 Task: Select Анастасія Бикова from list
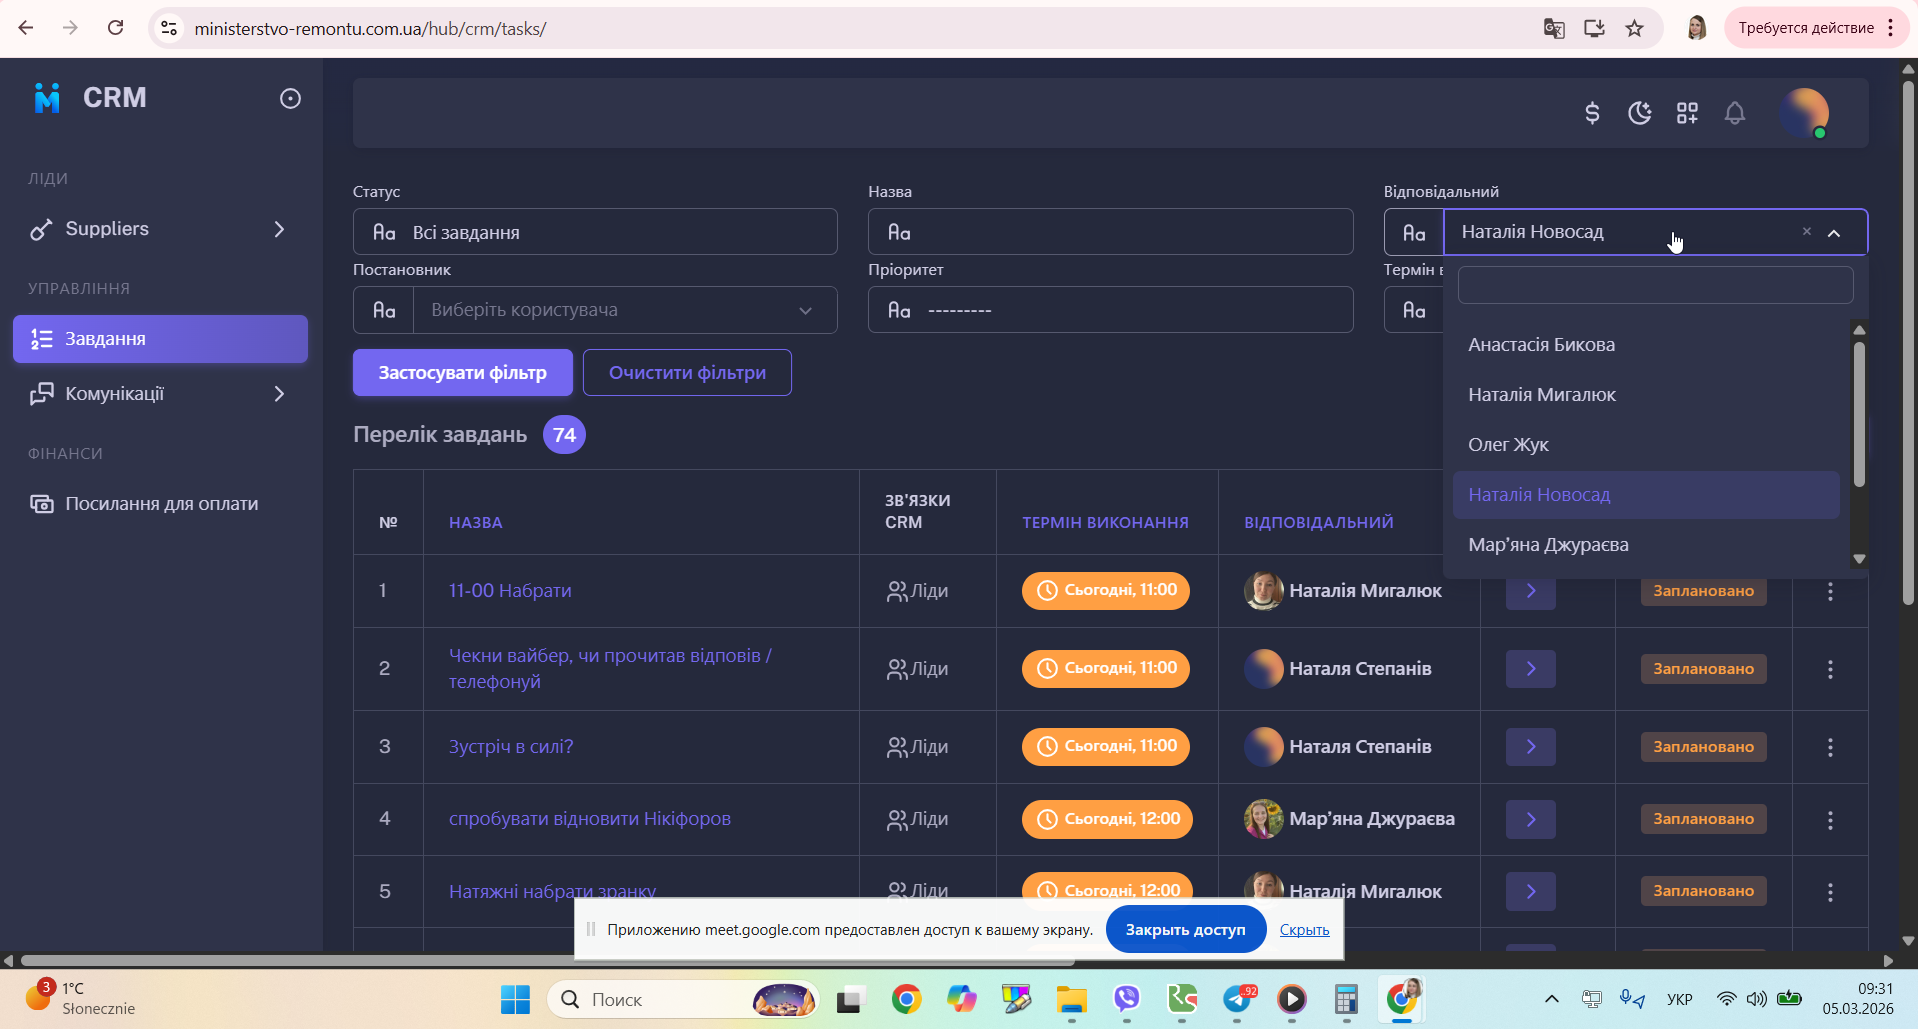click(x=1646, y=345)
